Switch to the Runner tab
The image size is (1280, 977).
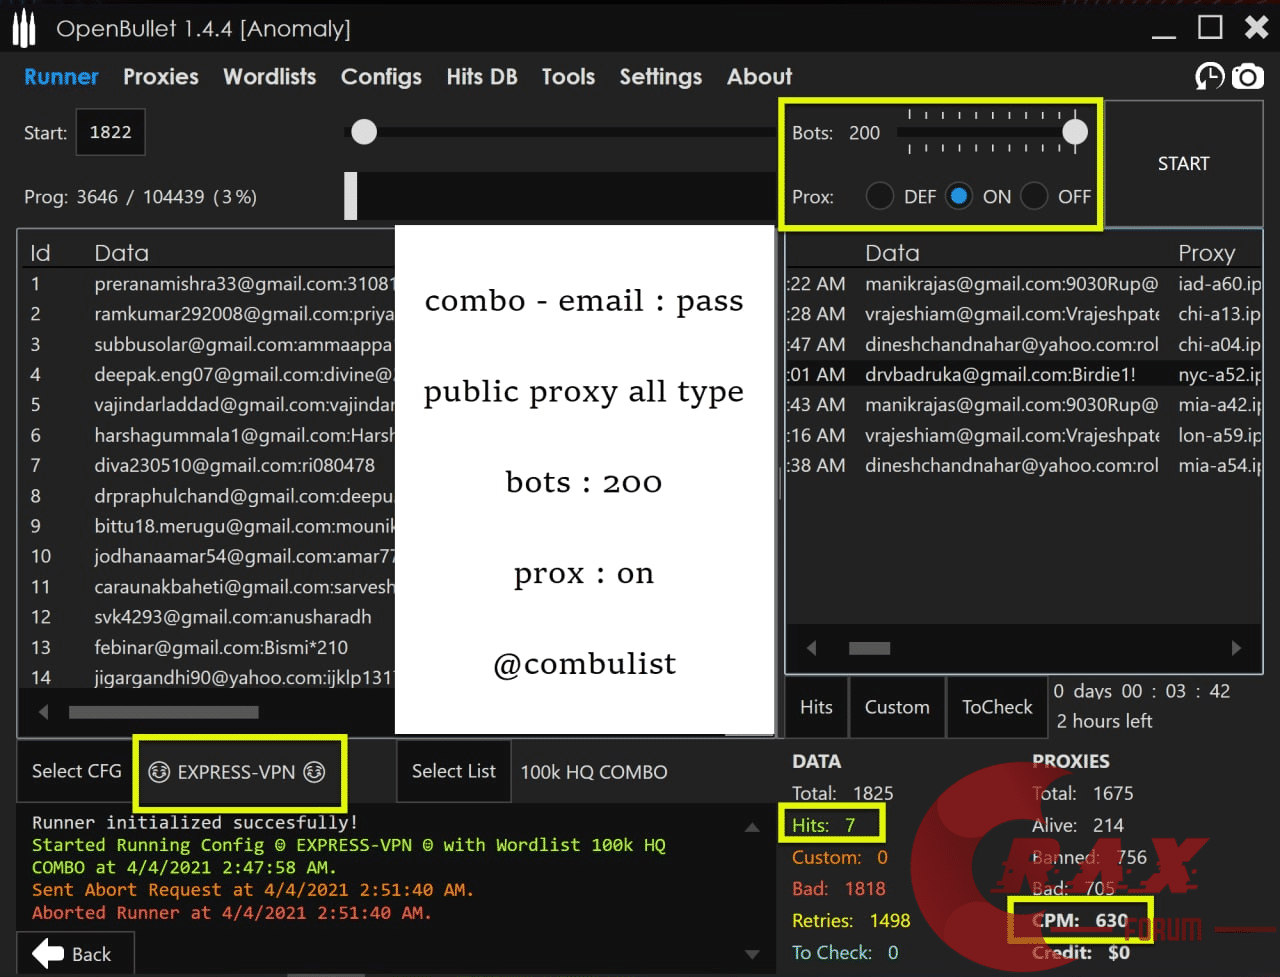[x=61, y=77]
